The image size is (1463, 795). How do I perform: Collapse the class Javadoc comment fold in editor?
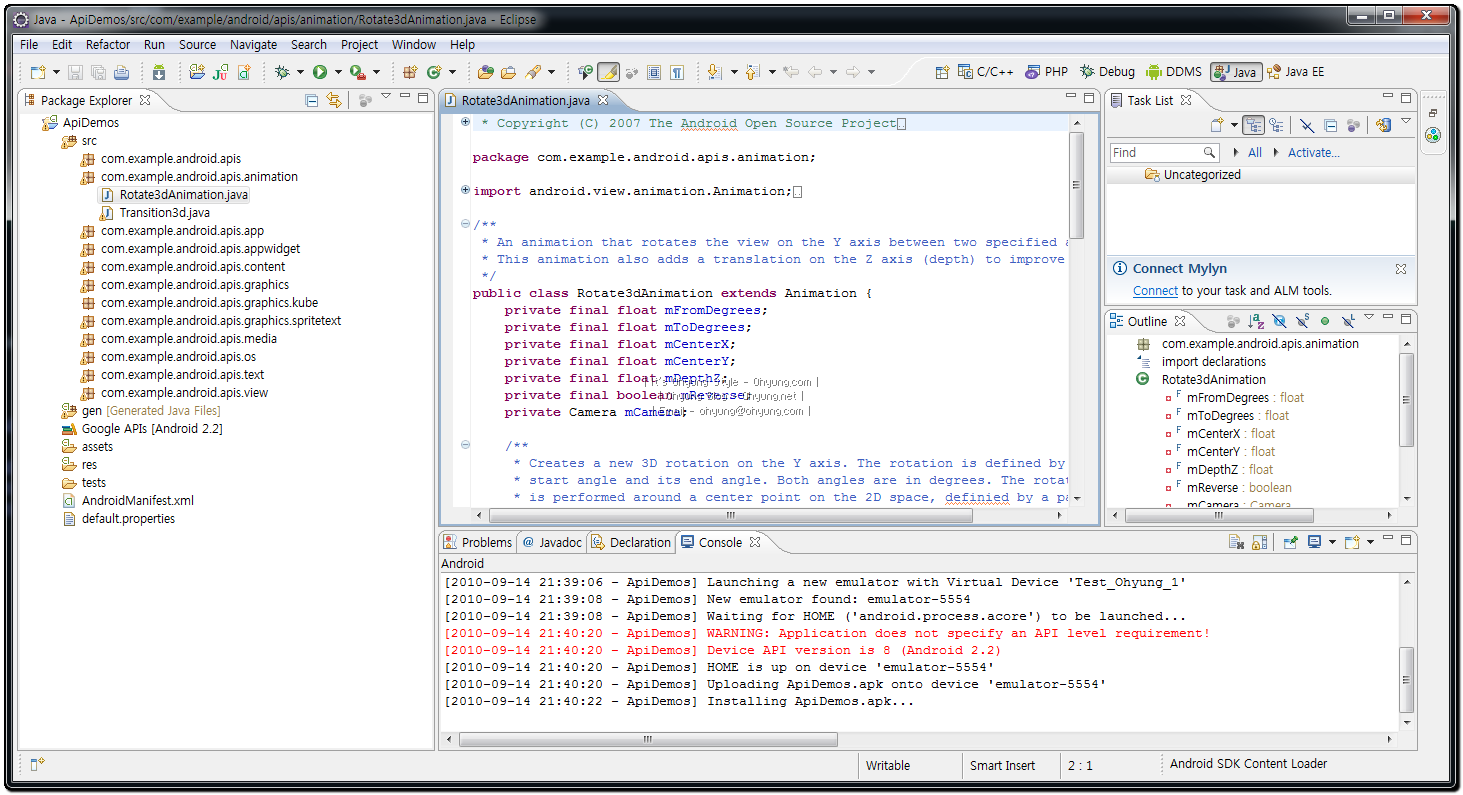pos(465,224)
